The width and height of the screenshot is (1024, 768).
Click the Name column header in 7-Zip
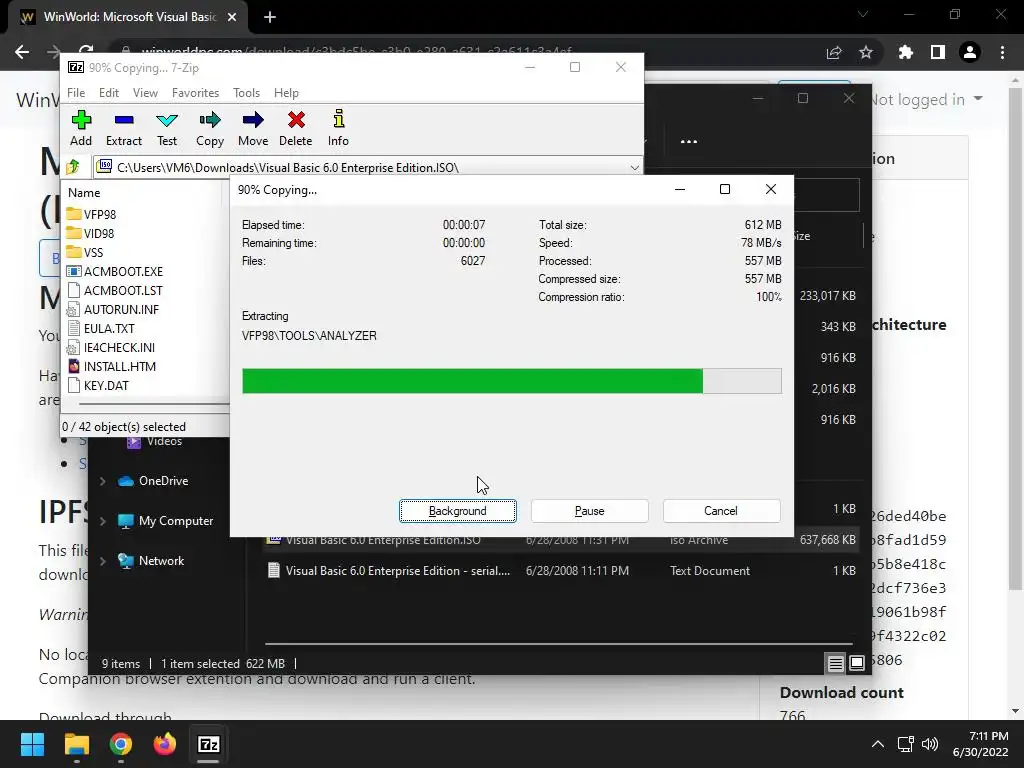[x=84, y=193]
